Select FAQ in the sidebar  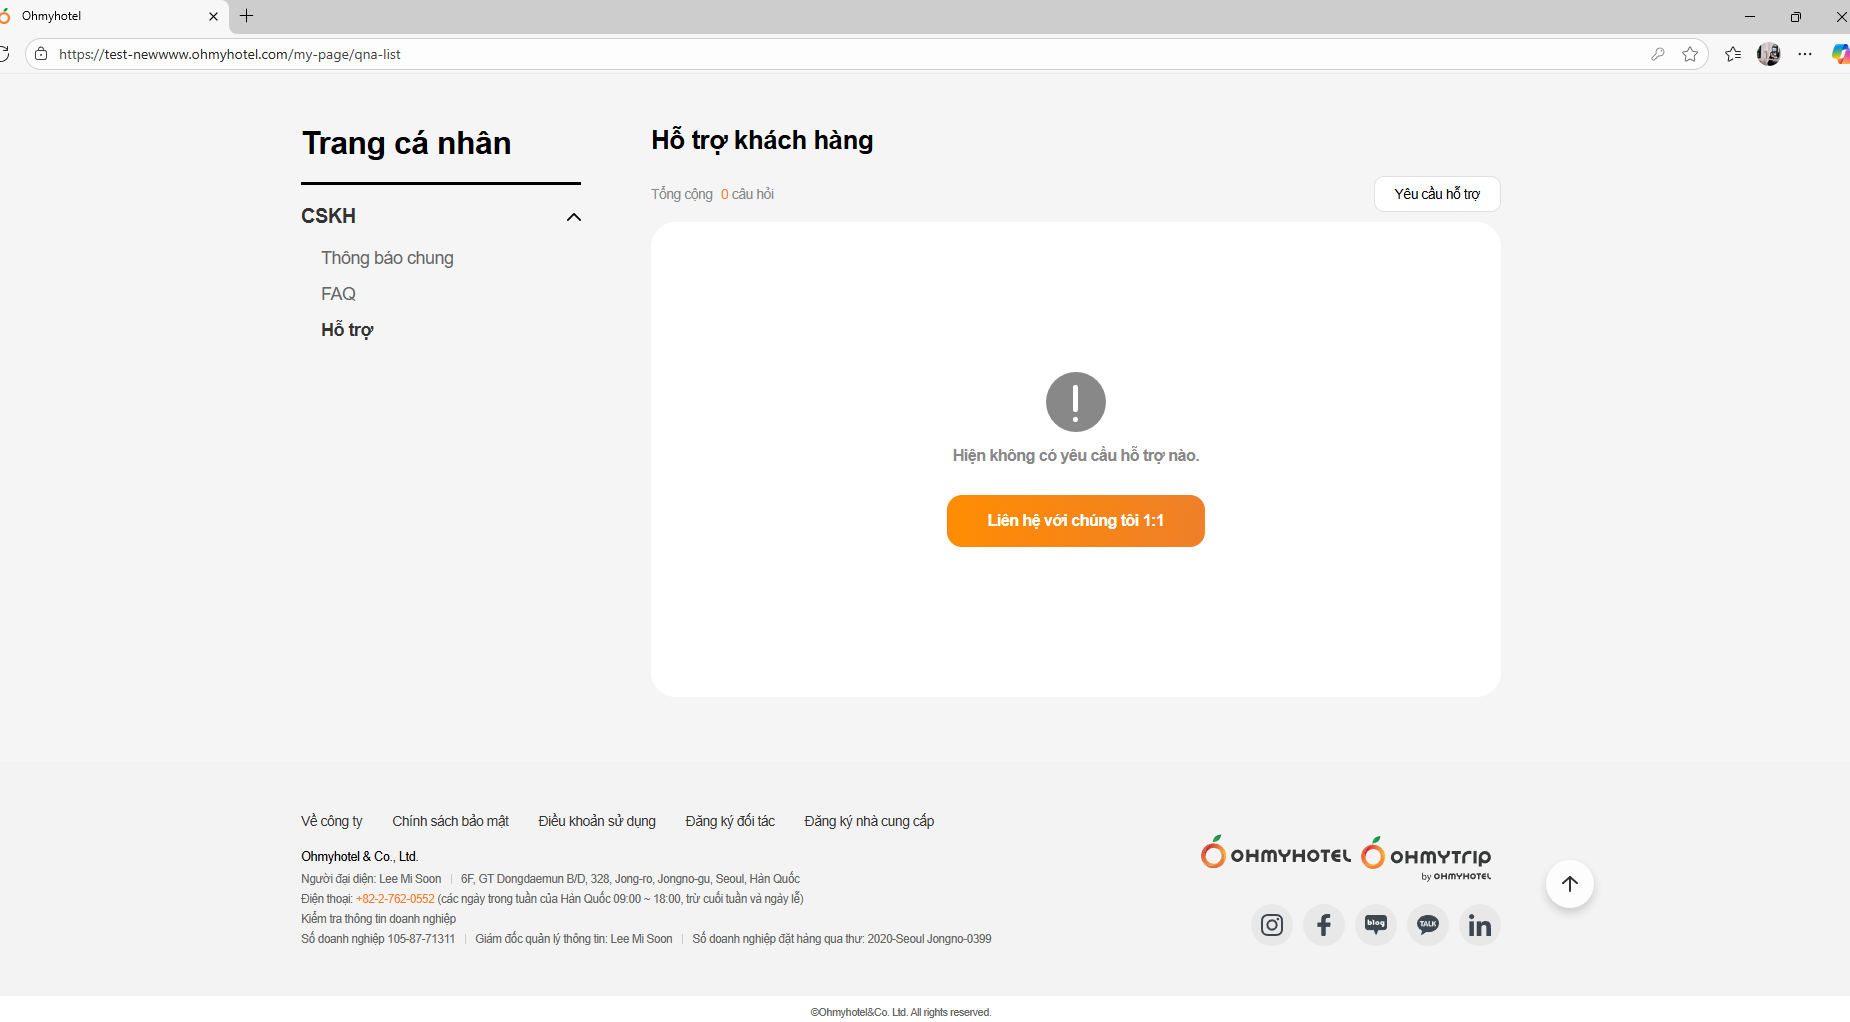pos(338,294)
